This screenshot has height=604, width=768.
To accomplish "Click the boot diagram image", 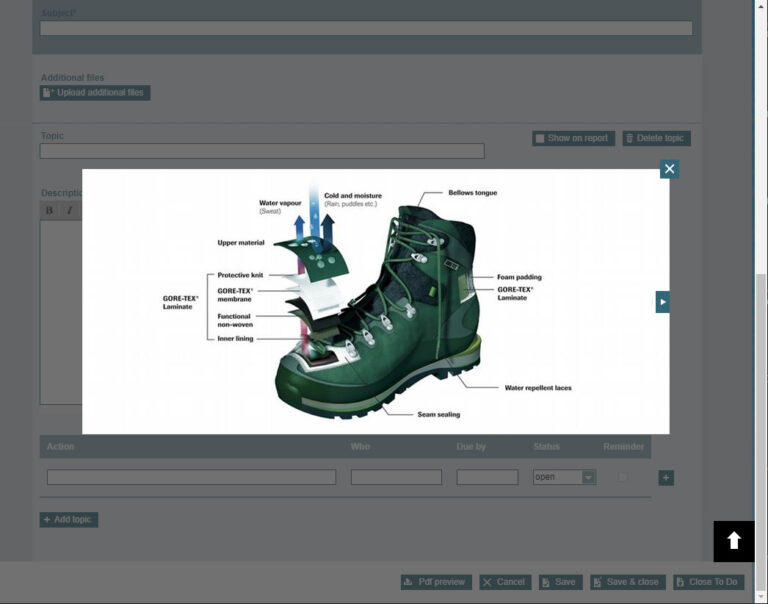I will click(x=375, y=302).
